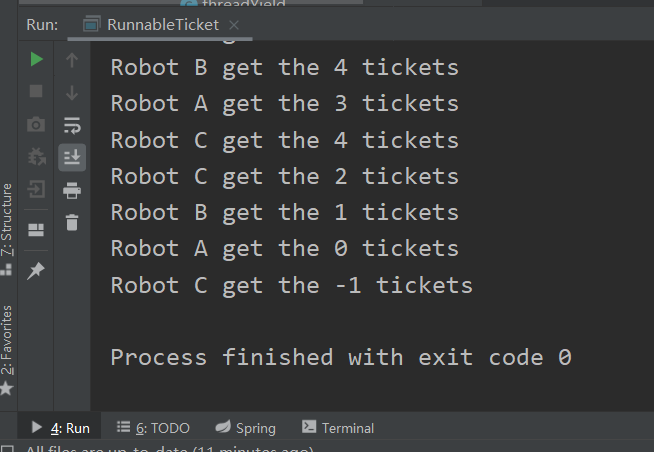Click the camera Dump Threads icon

pos(37,124)
